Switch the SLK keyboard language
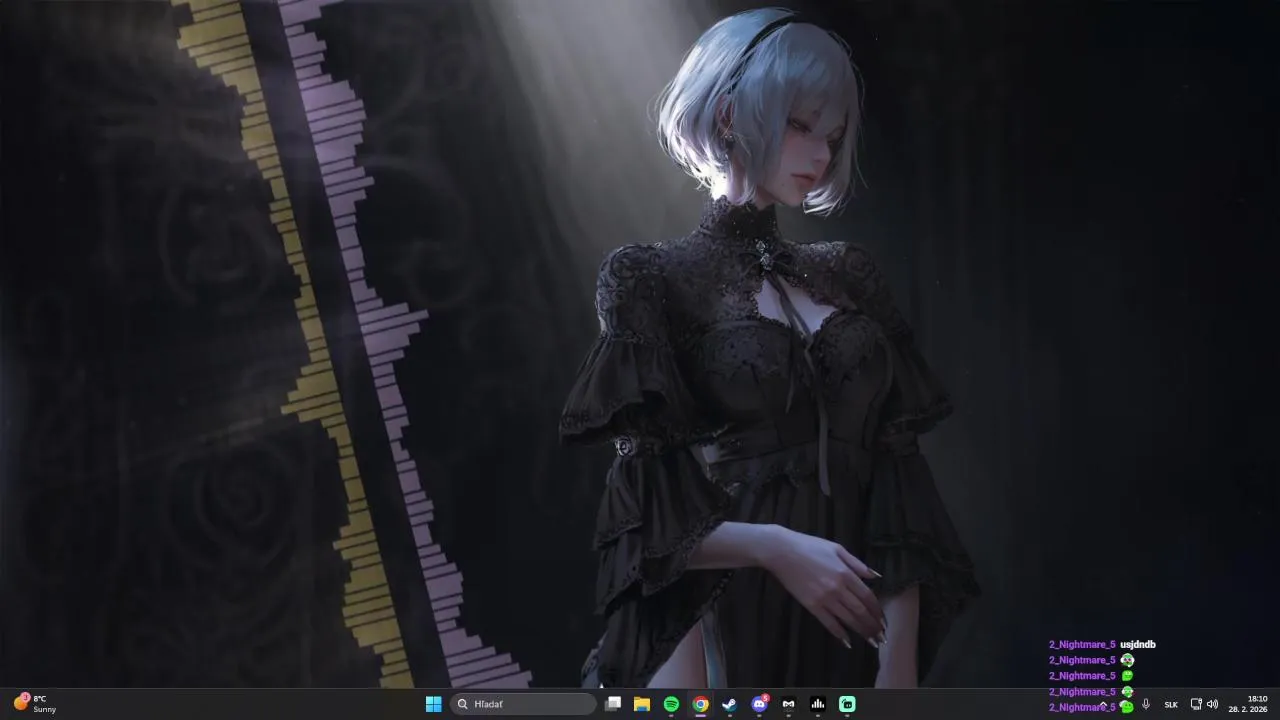 1171,704
